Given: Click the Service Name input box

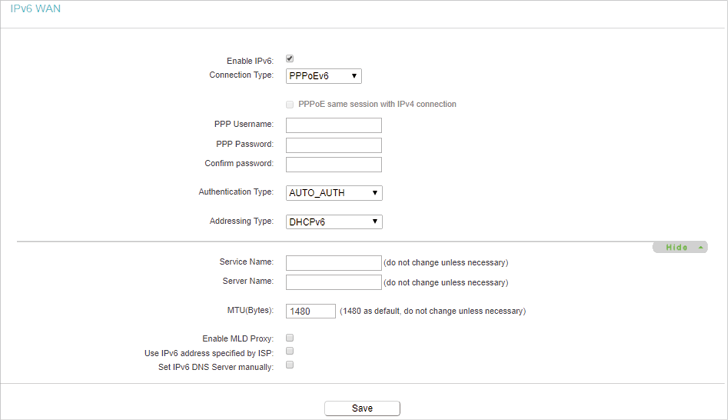Looking at the screenshot, I should (334, 263).
